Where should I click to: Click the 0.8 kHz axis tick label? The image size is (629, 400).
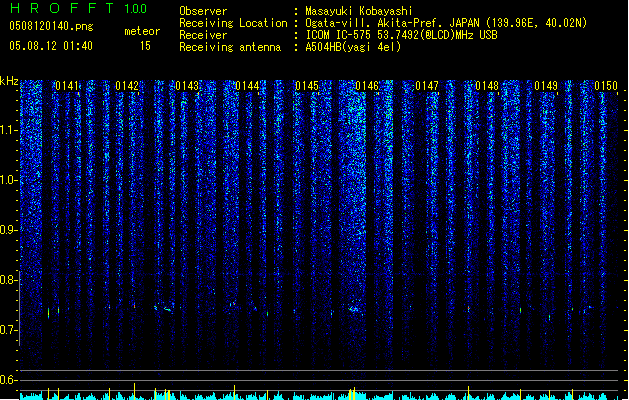tap(8, 280)
